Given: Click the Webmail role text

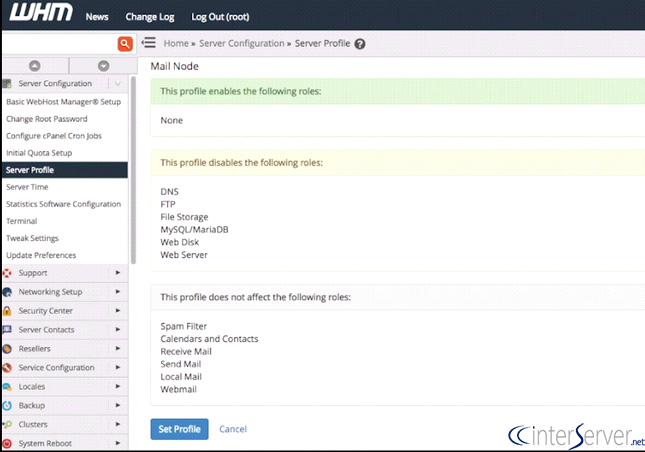Looking at the screenshot, I should pos(179,389).
